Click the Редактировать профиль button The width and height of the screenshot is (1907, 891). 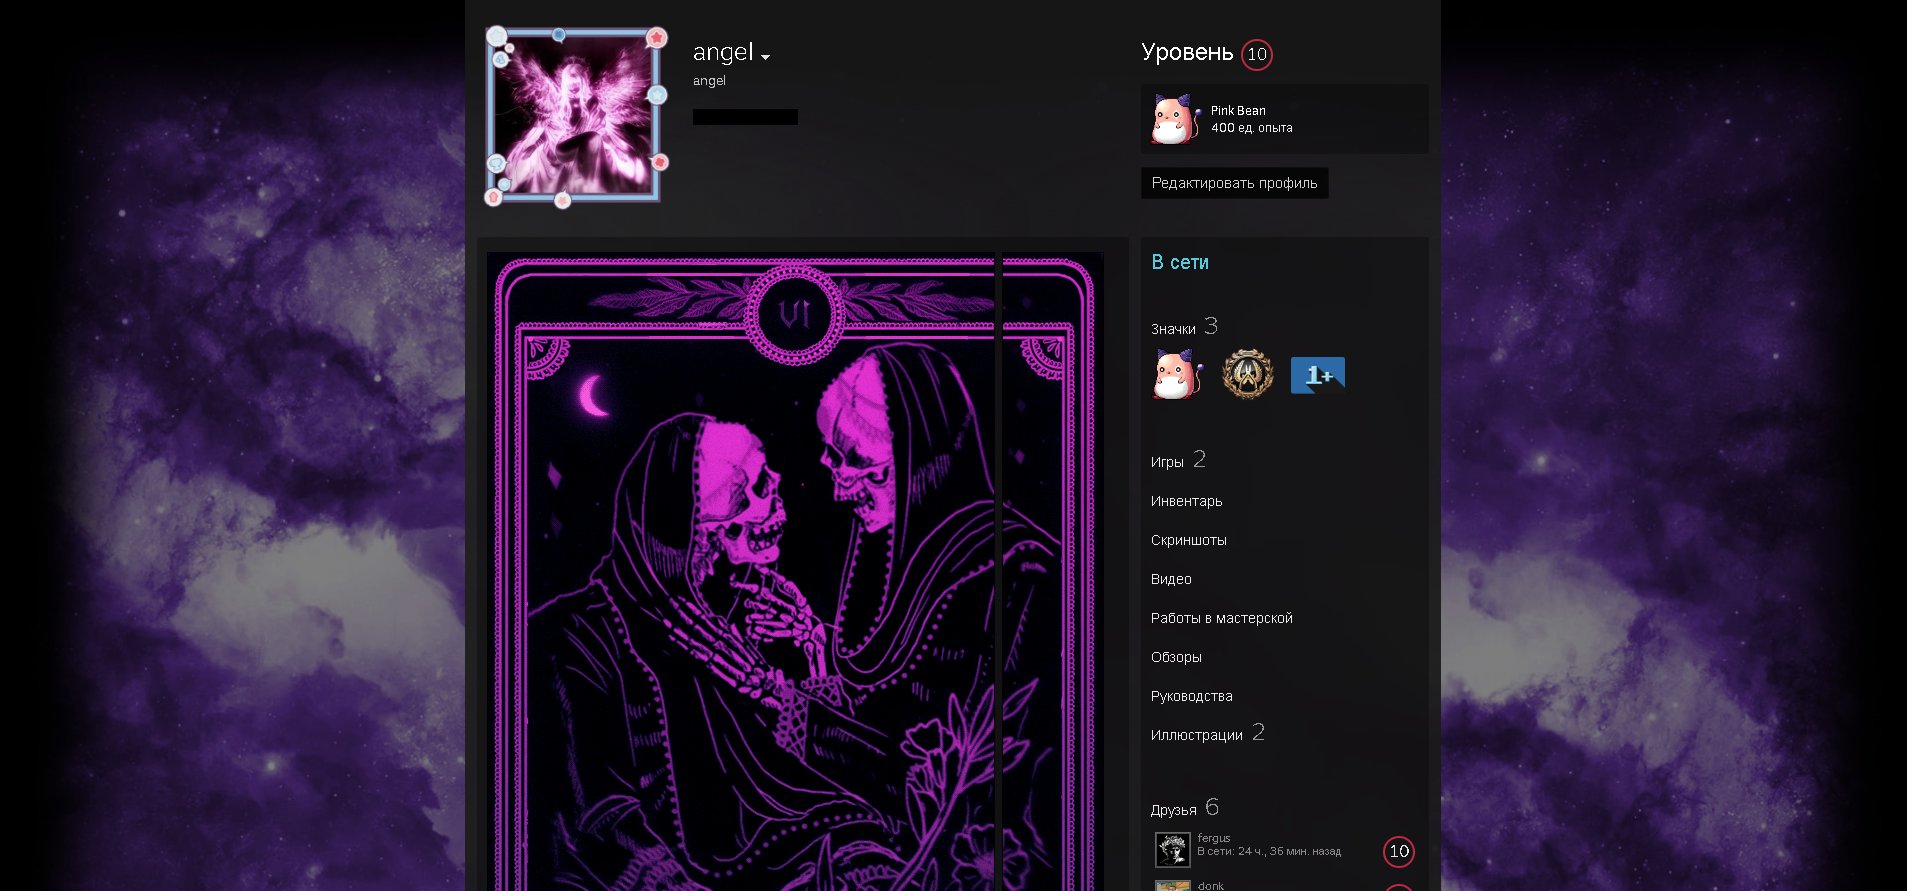click(1234, 183)
